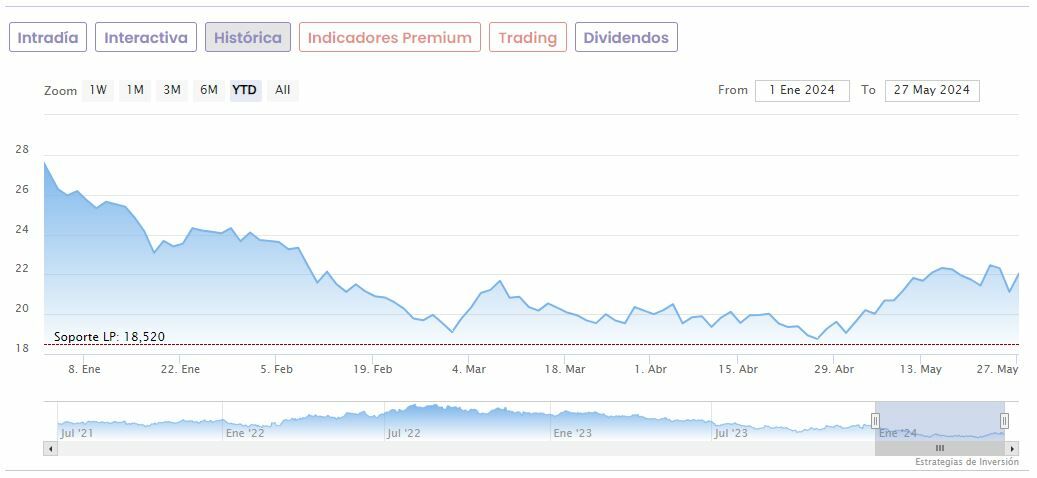The width and height of the screenshot is (1037, 478).
Task: Set zoom range to 1M
Action: coord(135,90)
